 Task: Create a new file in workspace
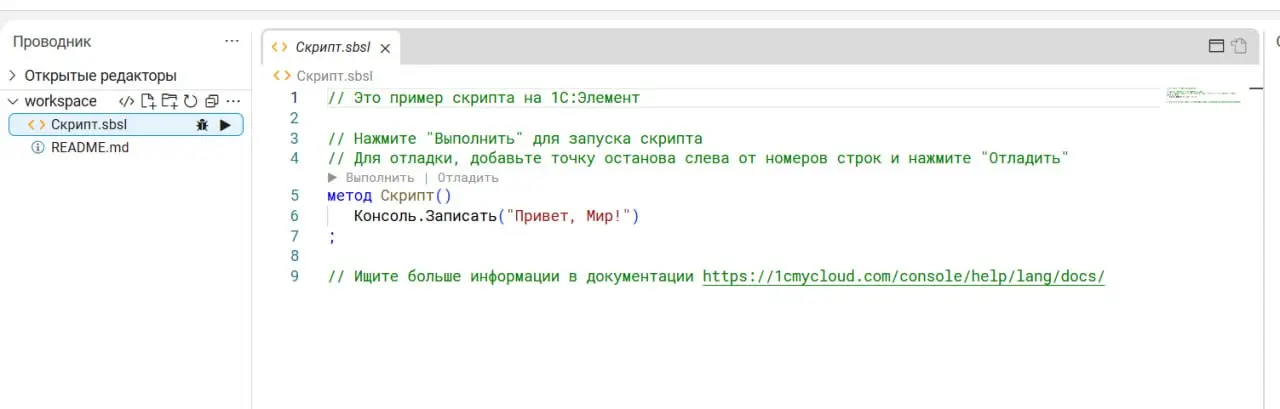coord(148,101)
